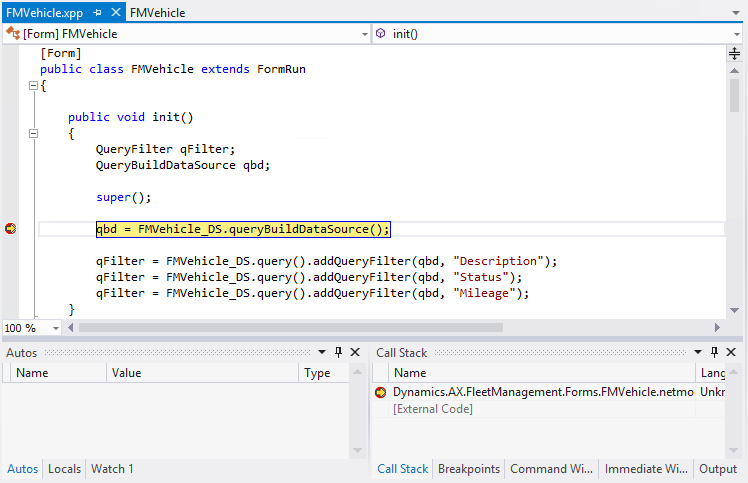Viewport: 748px width, 483px height.
Task: Click the horizontal scrollbar right arrow
Action: [x=716, y=328]
